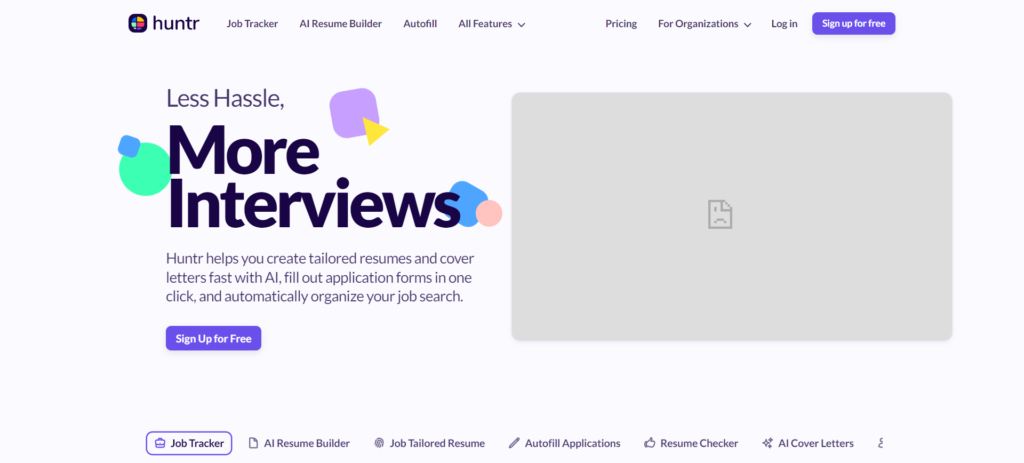
Task: Click the document icon beside AI Resume Builder
Action: tap(254, 443)
